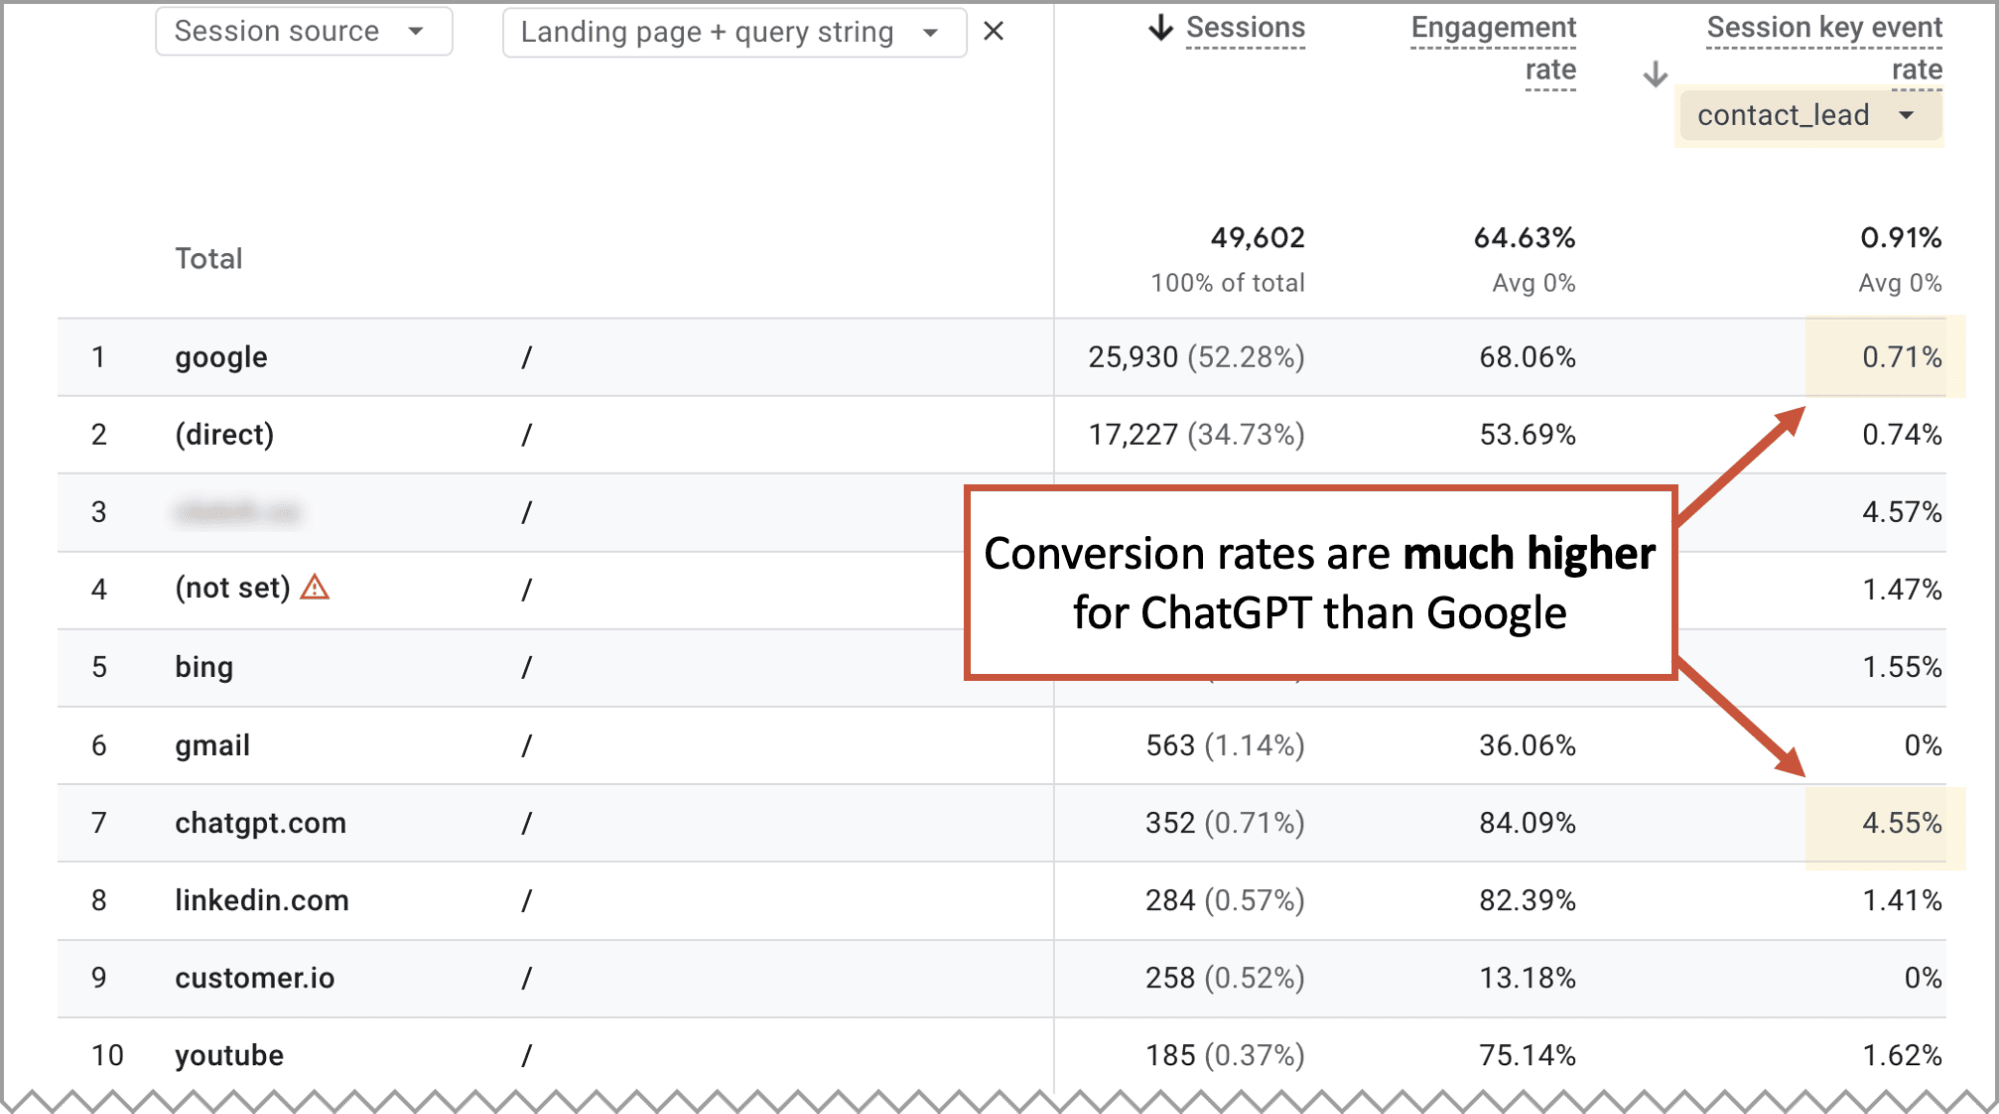The width and height of the screenshot is (1999, 1114).
Task: Click the total engagement rate 64.63%
Action: pos(1524,238)
